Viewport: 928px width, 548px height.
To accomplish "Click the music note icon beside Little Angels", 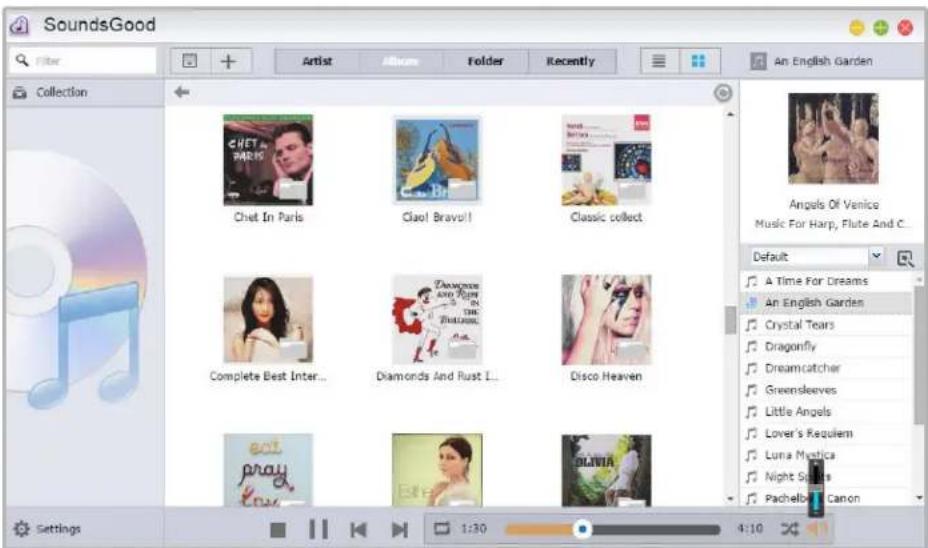I will [751, 412].
